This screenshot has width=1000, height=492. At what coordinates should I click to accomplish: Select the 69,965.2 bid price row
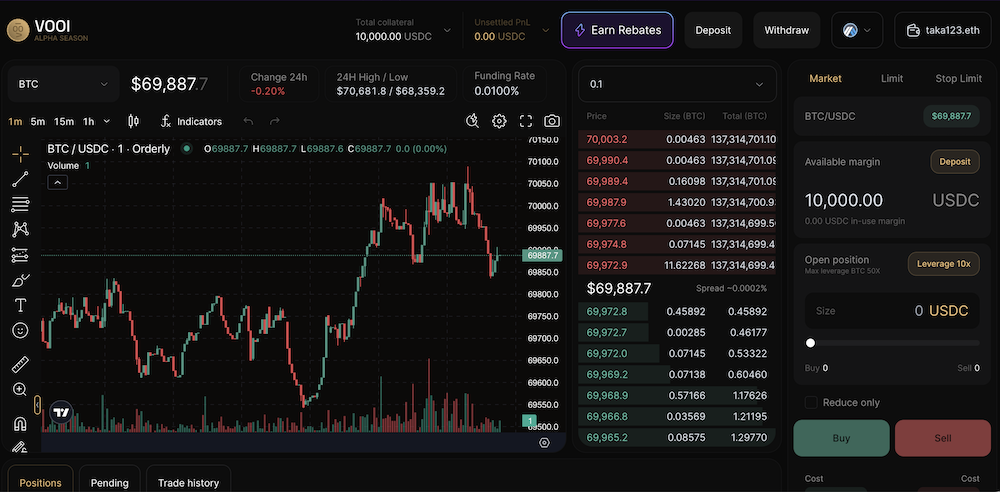tap(677, 438)
